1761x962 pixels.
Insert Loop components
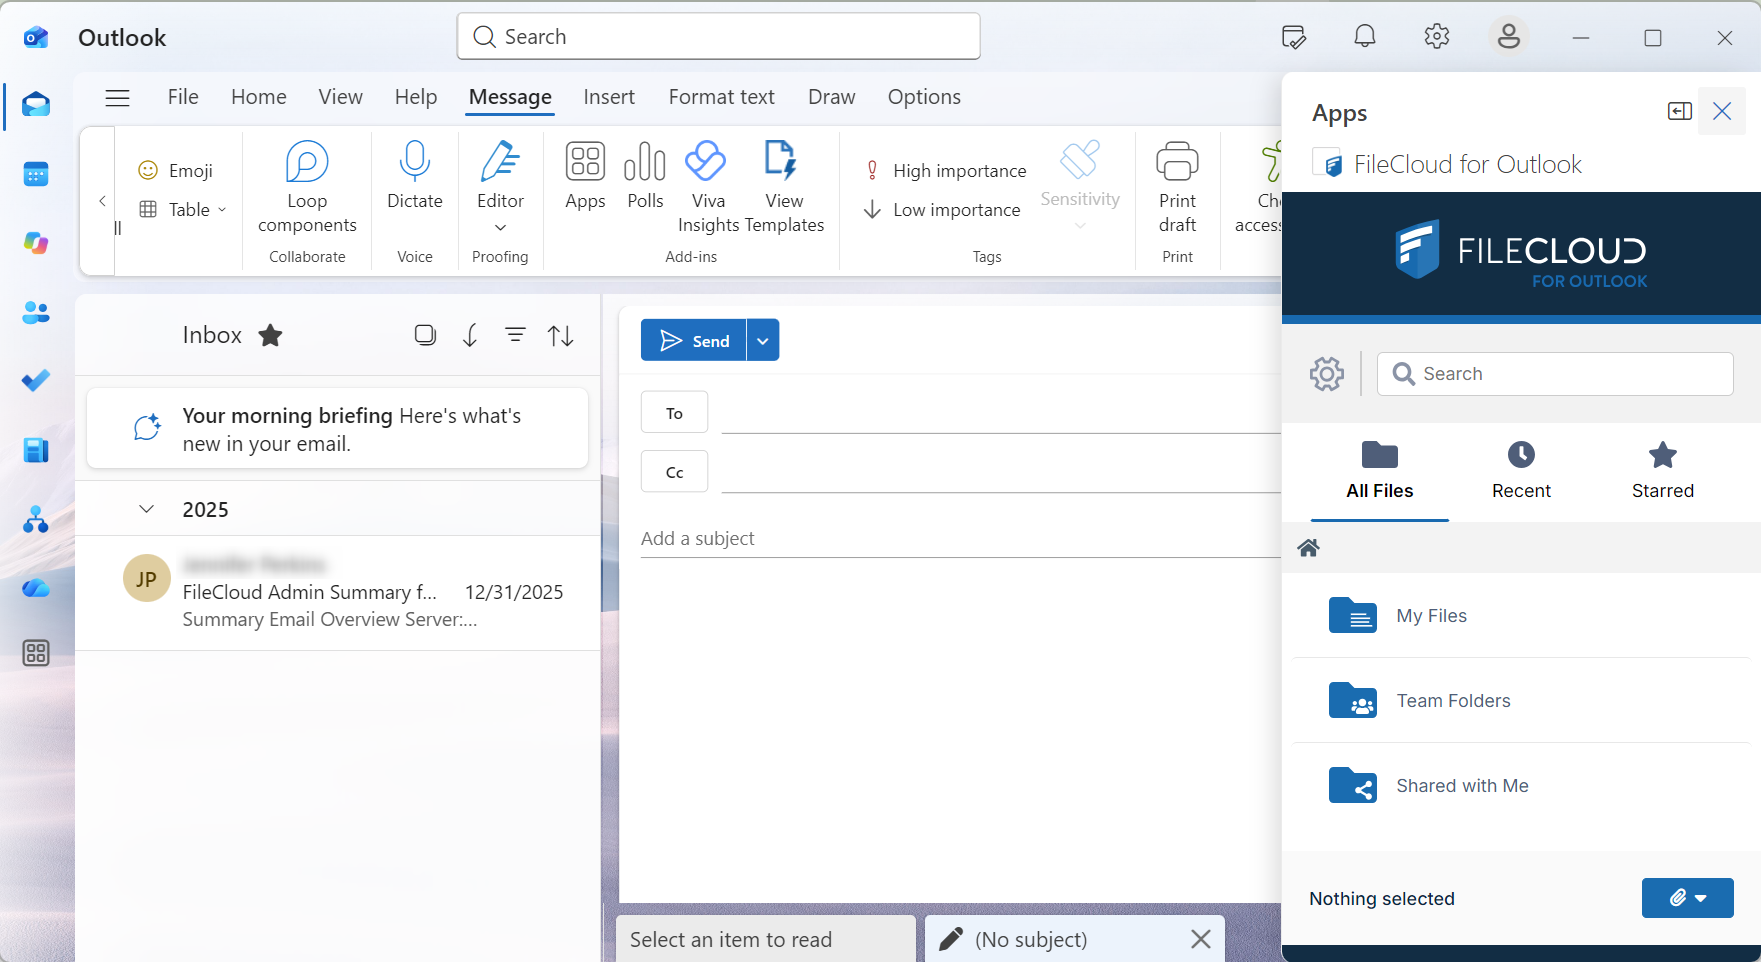307,188
